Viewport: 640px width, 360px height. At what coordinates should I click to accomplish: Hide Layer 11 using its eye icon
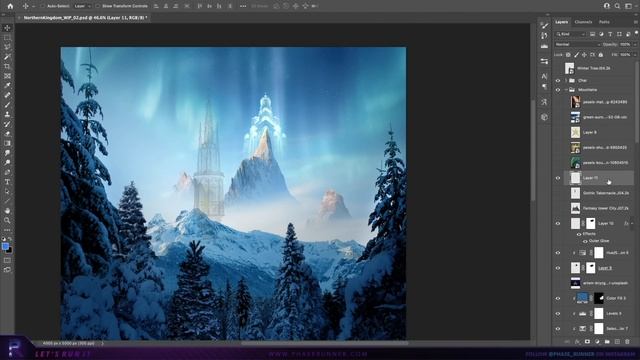click(558, 178)
